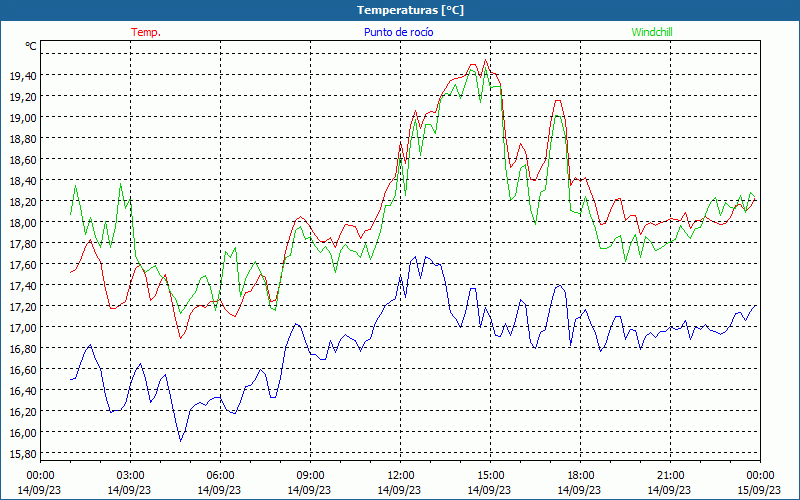Click the °C unit label
This screenshot has height=500, width=800.
point(31,46)
